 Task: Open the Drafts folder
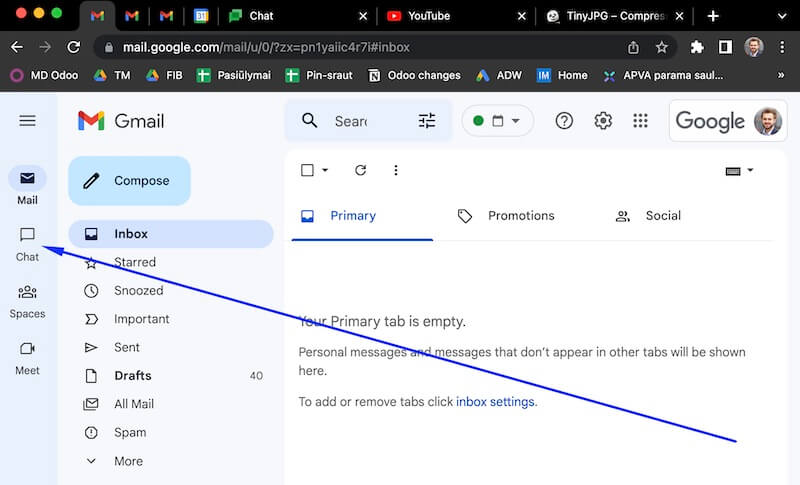[171, 376]
